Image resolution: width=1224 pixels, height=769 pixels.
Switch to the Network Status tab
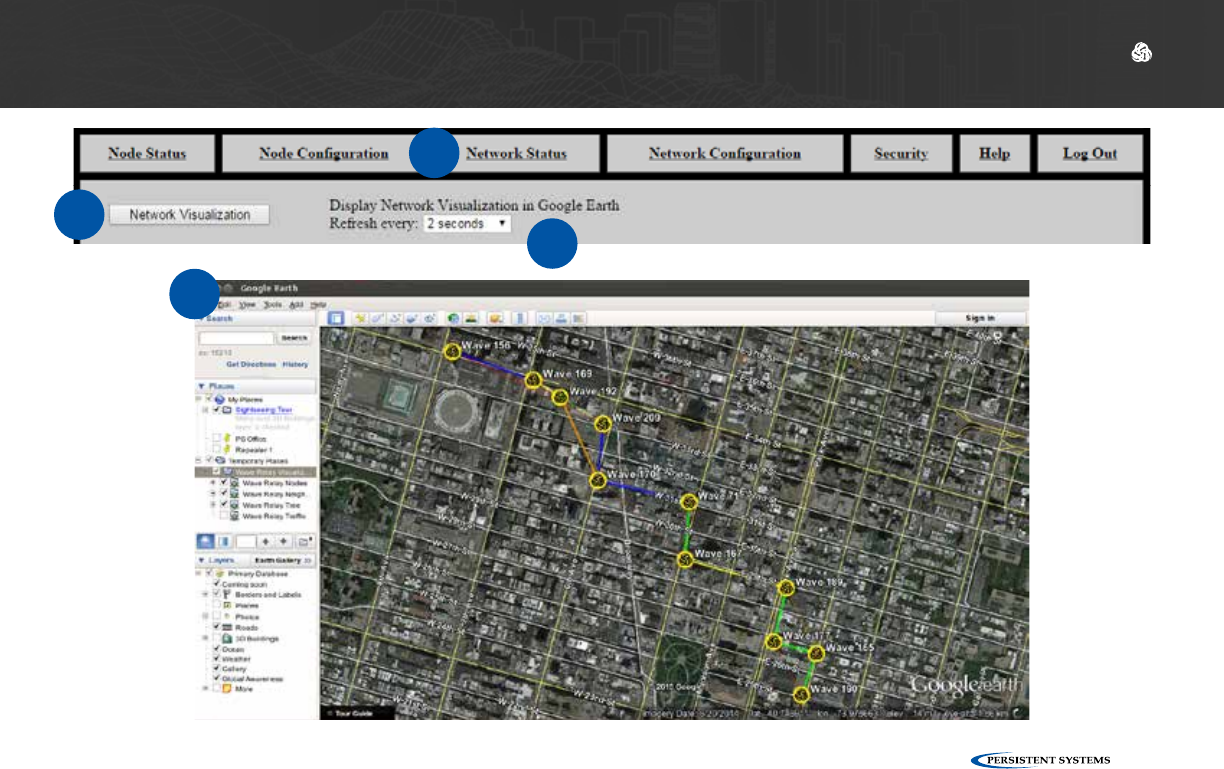click(516, 153)
